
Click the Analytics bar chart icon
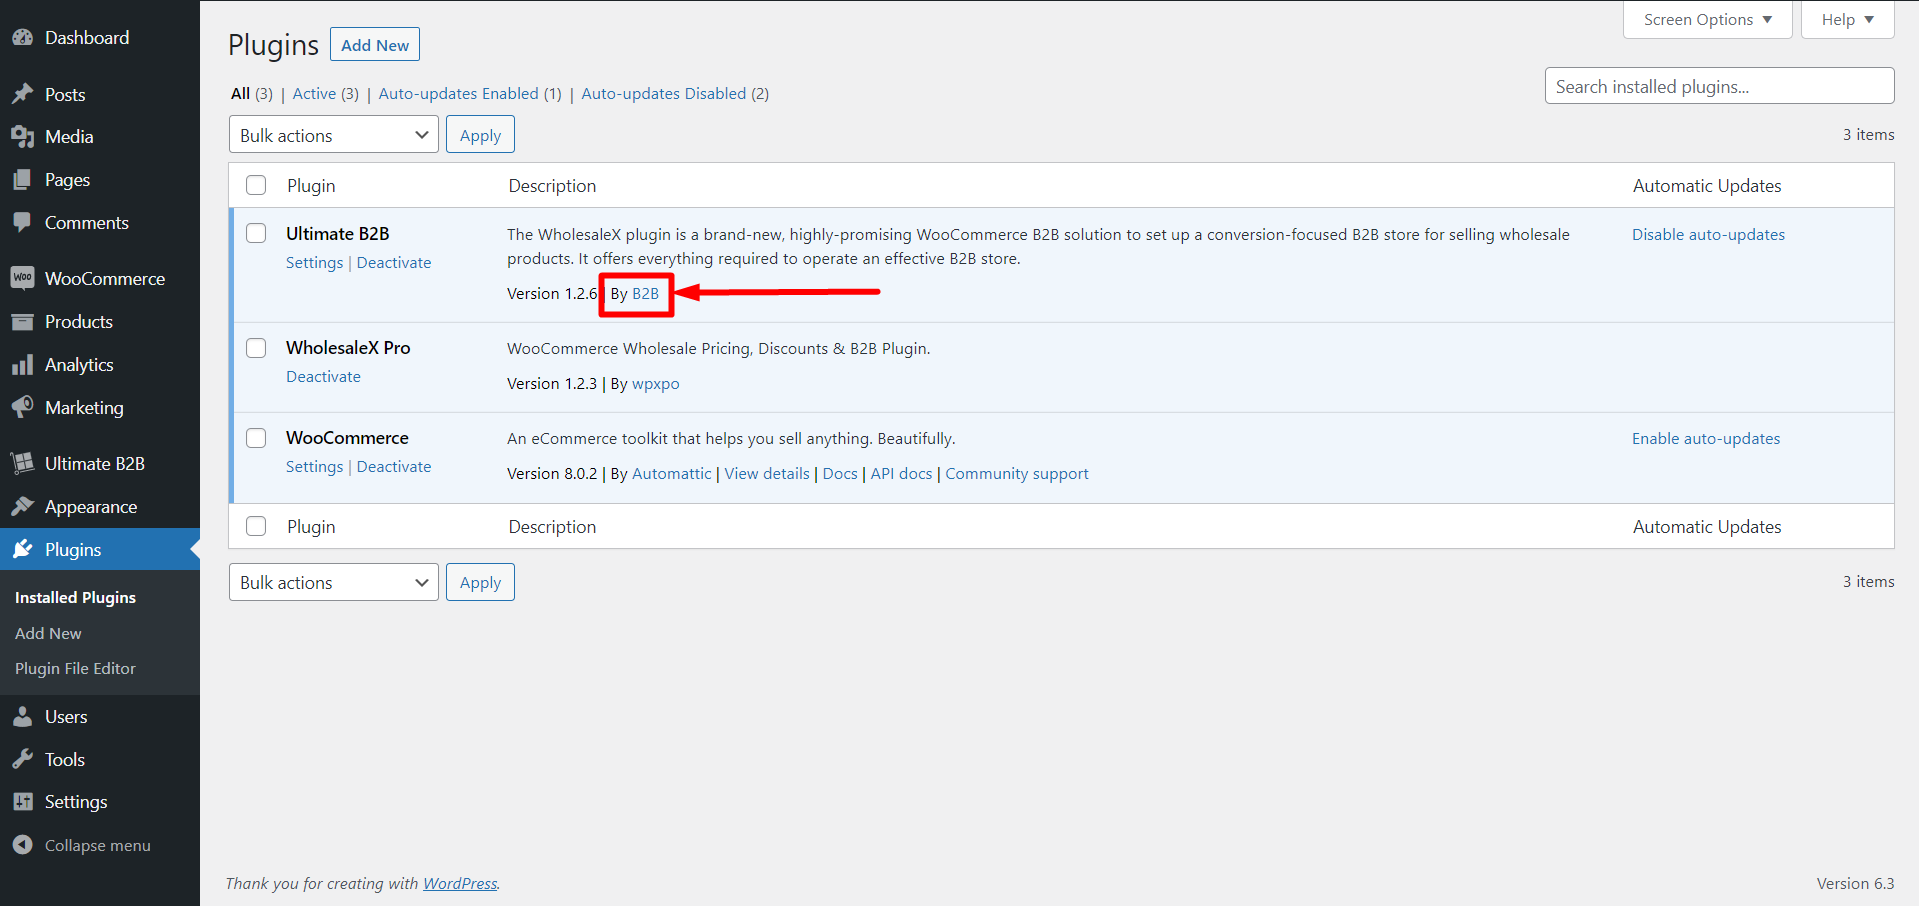22,365
